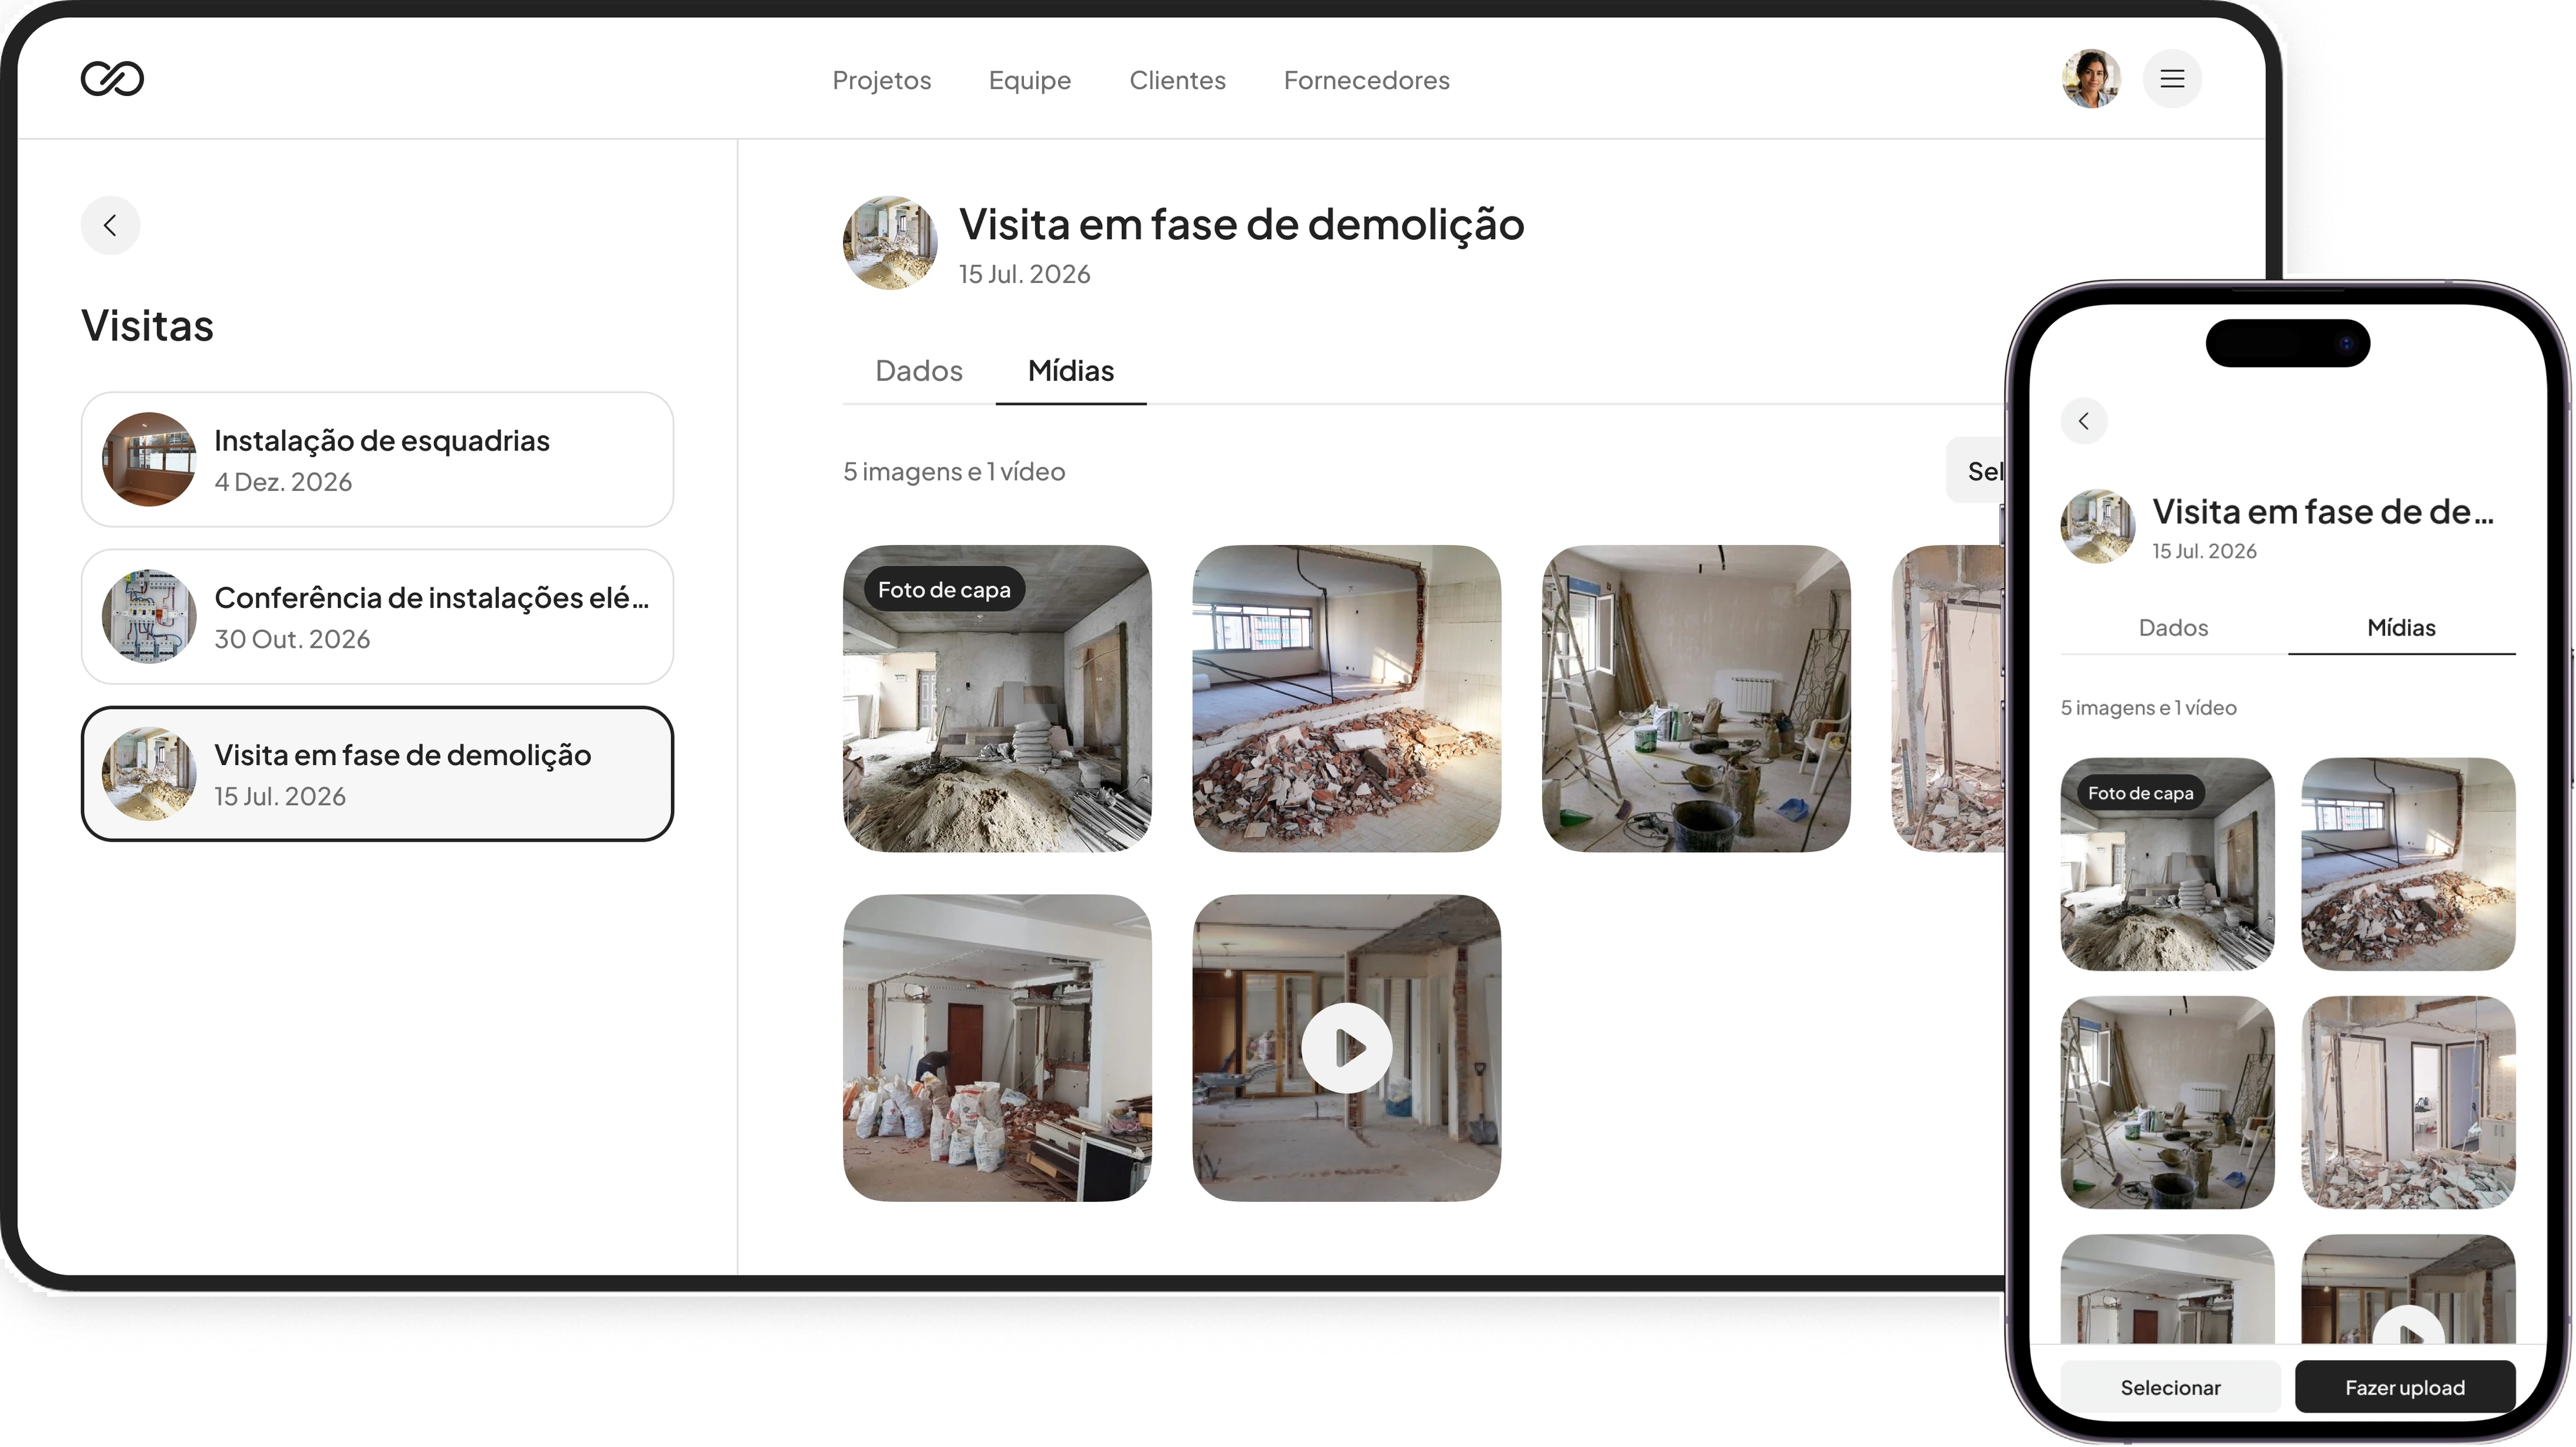Tap the round visit cover image beside phone title
Viewport: 2576px width, 1447px height.
click(x=2098, y=527)
